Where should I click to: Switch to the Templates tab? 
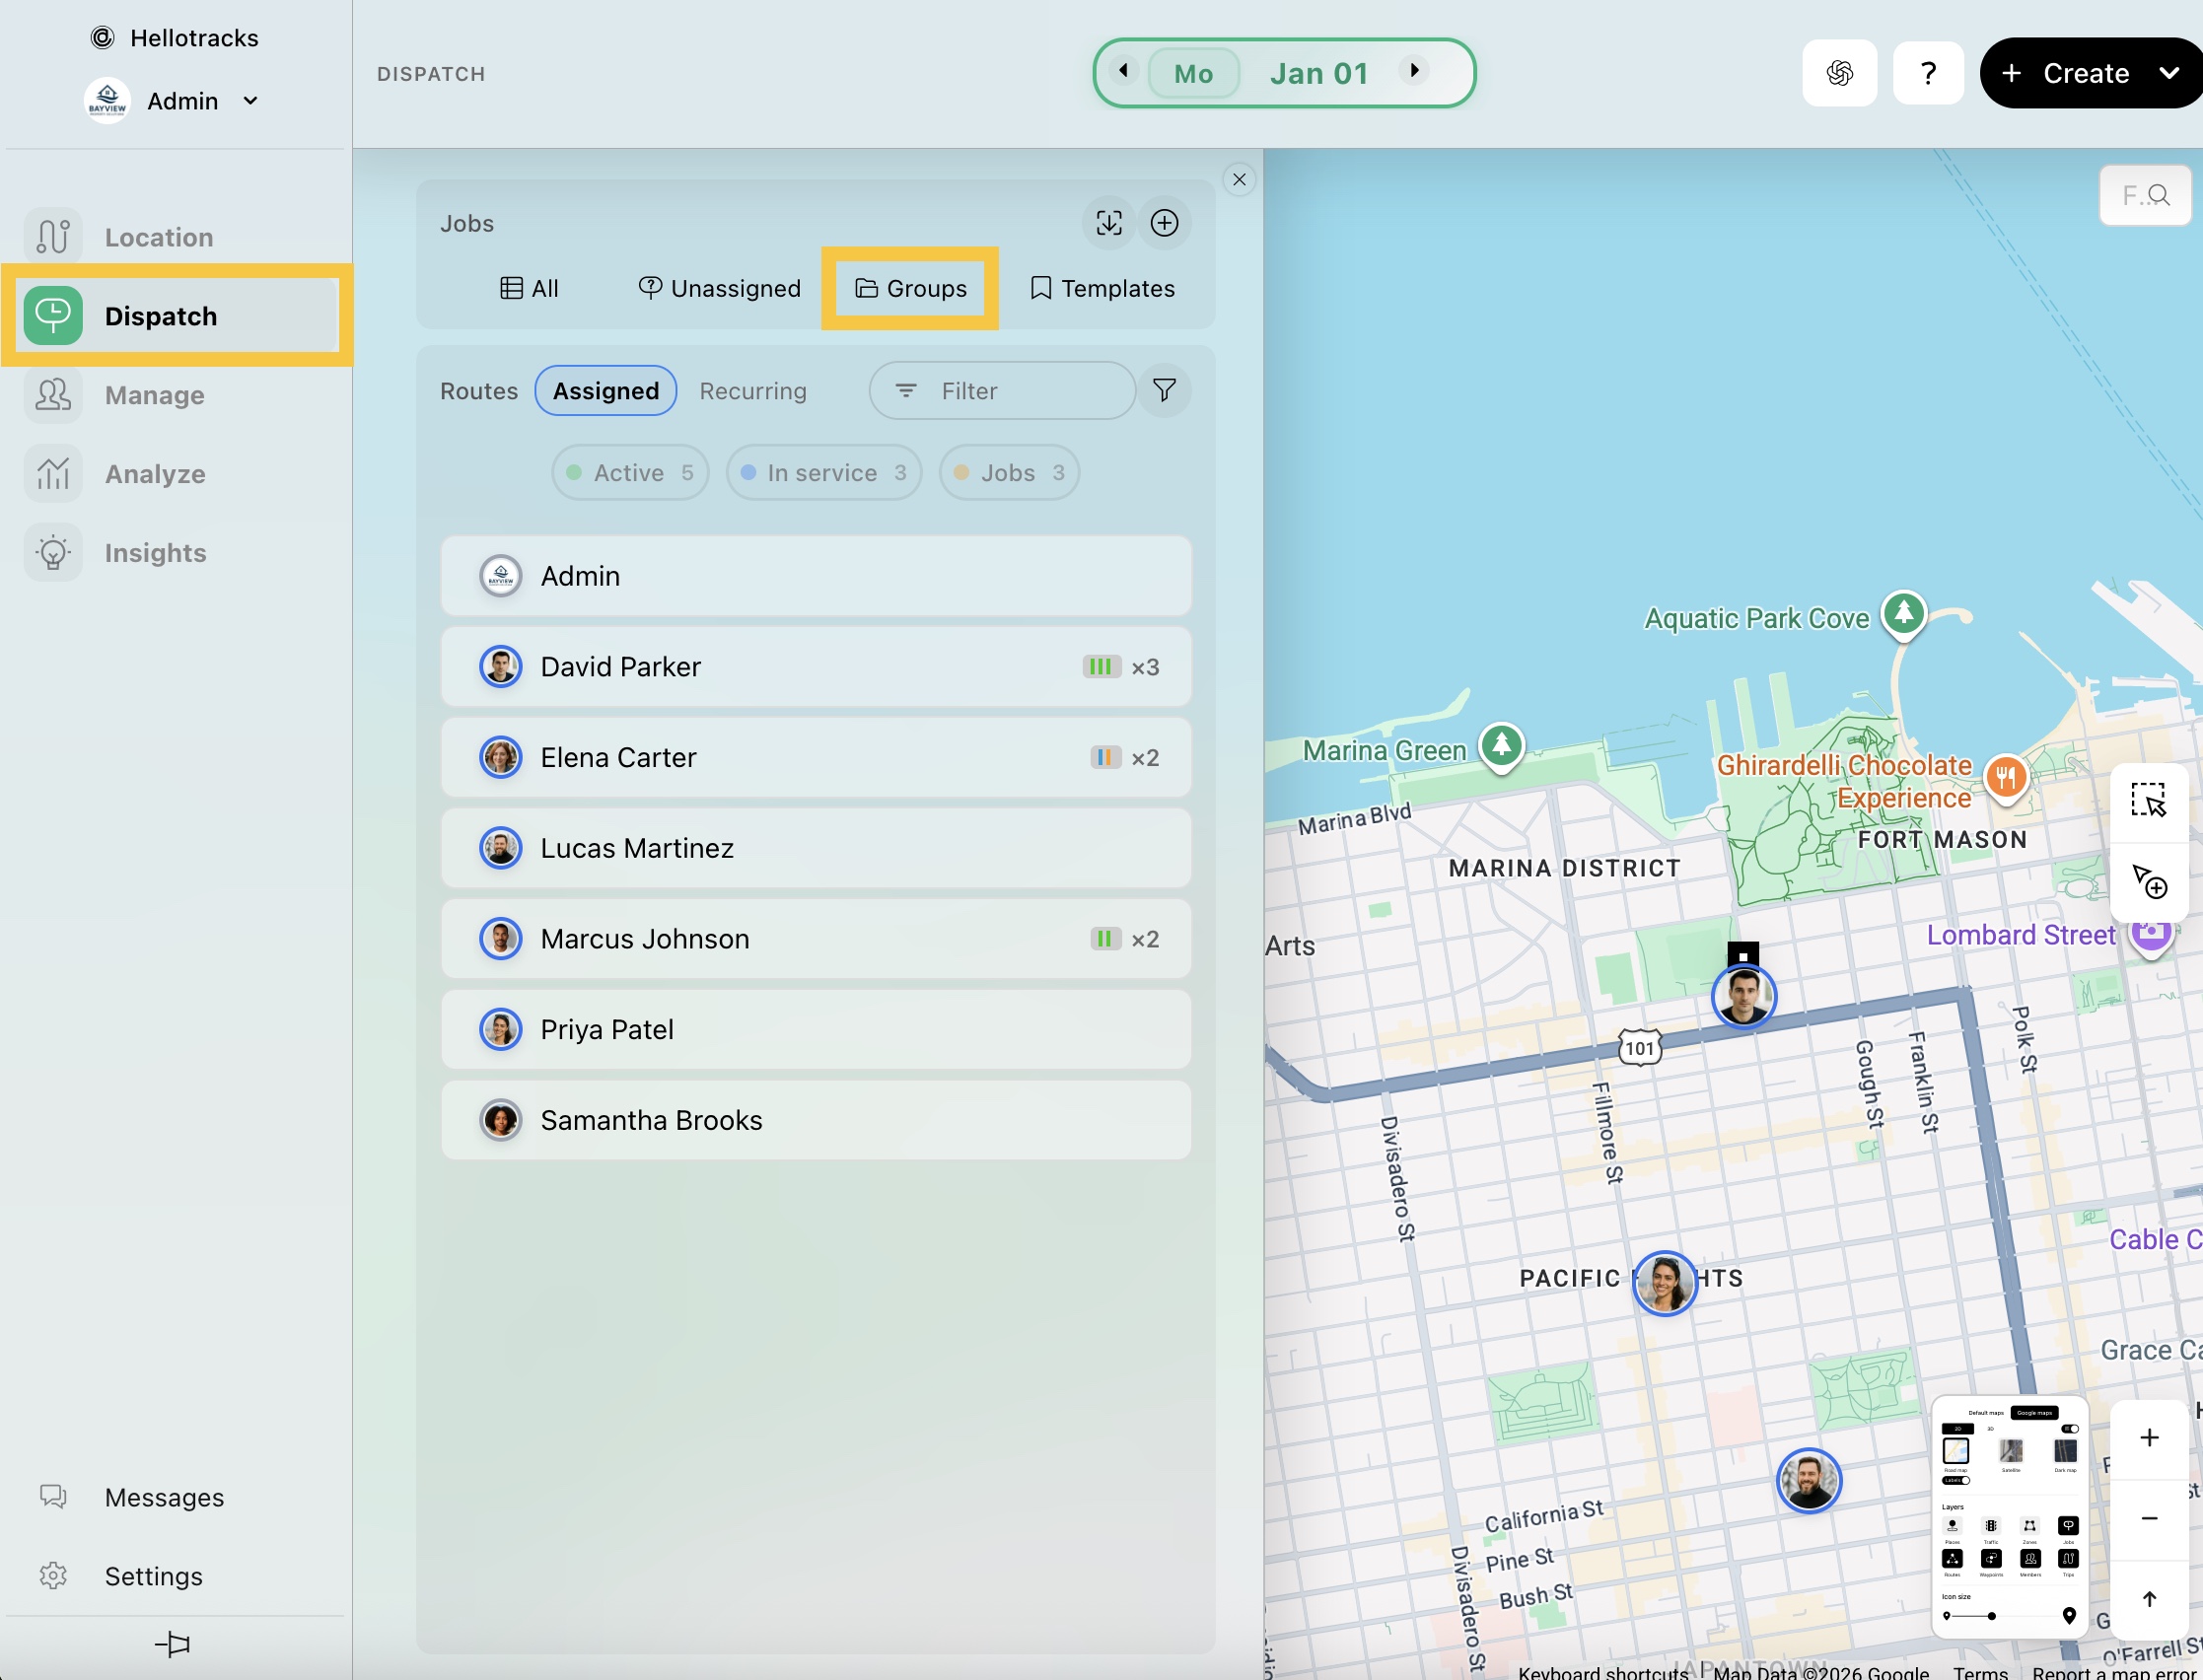coord(1102,289)
